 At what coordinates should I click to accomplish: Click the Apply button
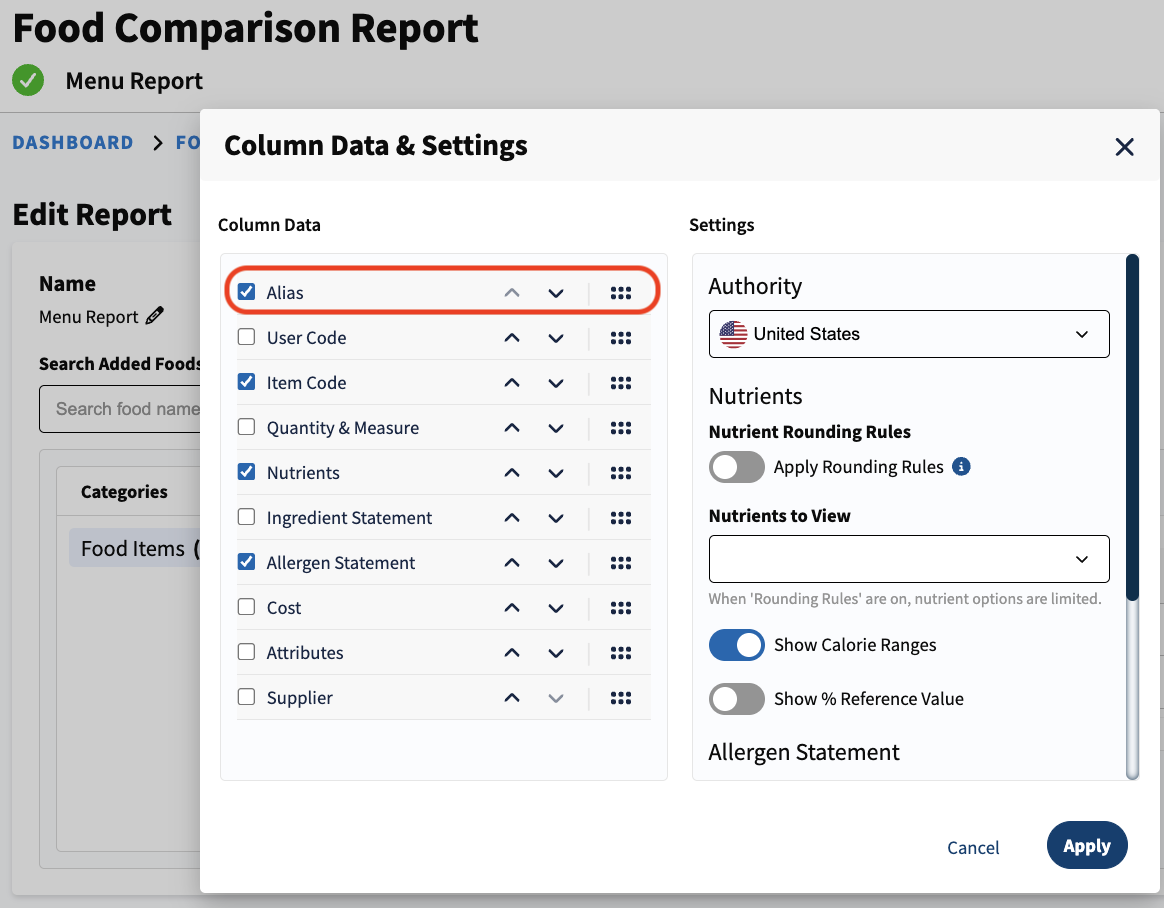(1087, 846)
